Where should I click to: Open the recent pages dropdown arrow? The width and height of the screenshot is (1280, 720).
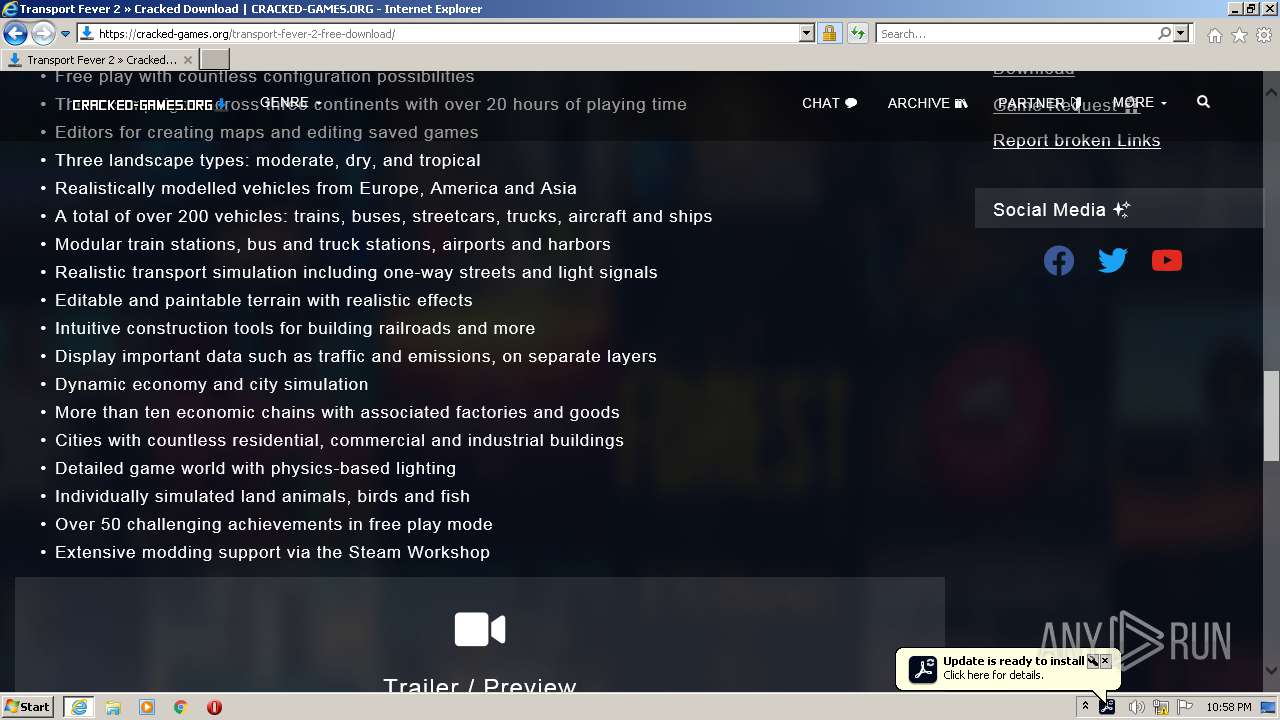pyautogui.click(x=65, y=34)
